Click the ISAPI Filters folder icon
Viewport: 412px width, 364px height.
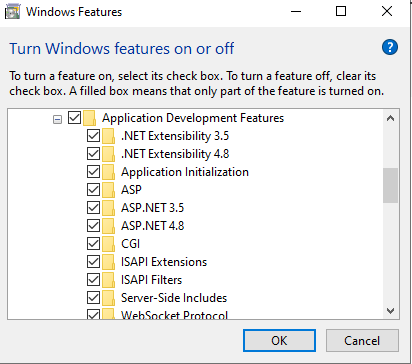(x=108, y=280)
